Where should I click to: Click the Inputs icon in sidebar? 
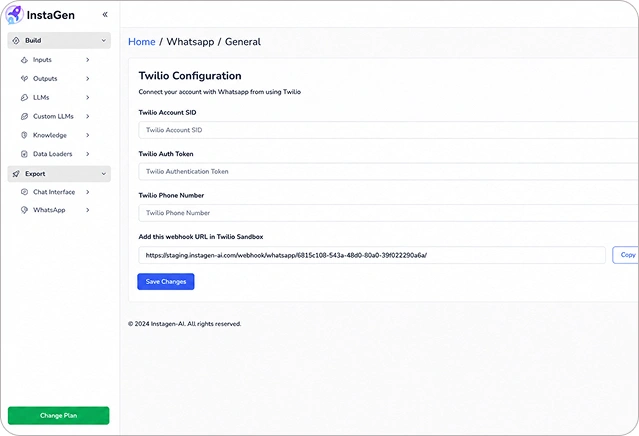tap(24, 60)
